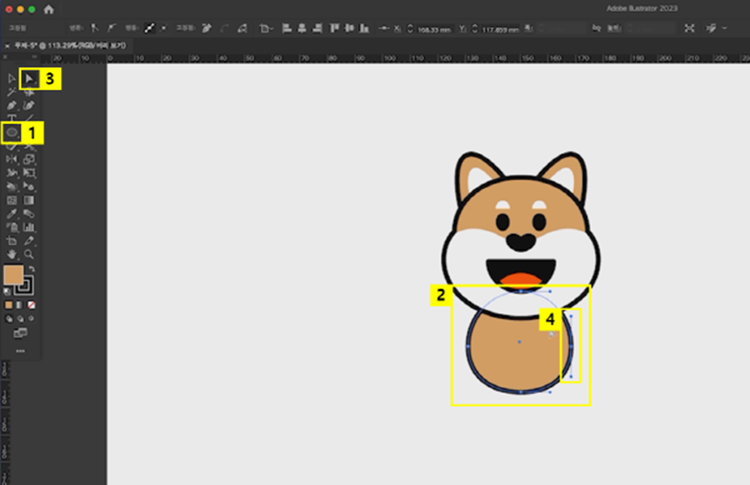
Task: Activate the Zoom magnifier tool
Action: (30, 255)
